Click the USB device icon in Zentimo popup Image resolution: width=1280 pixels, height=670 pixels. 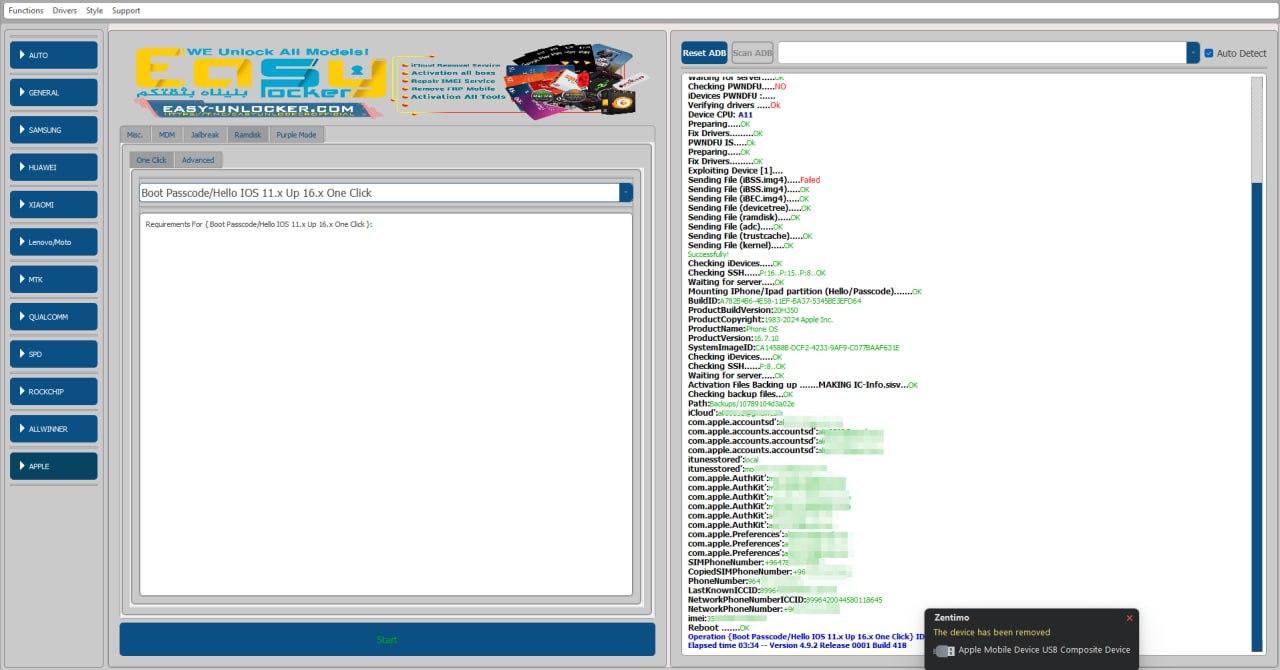click(x=944, y=650)
